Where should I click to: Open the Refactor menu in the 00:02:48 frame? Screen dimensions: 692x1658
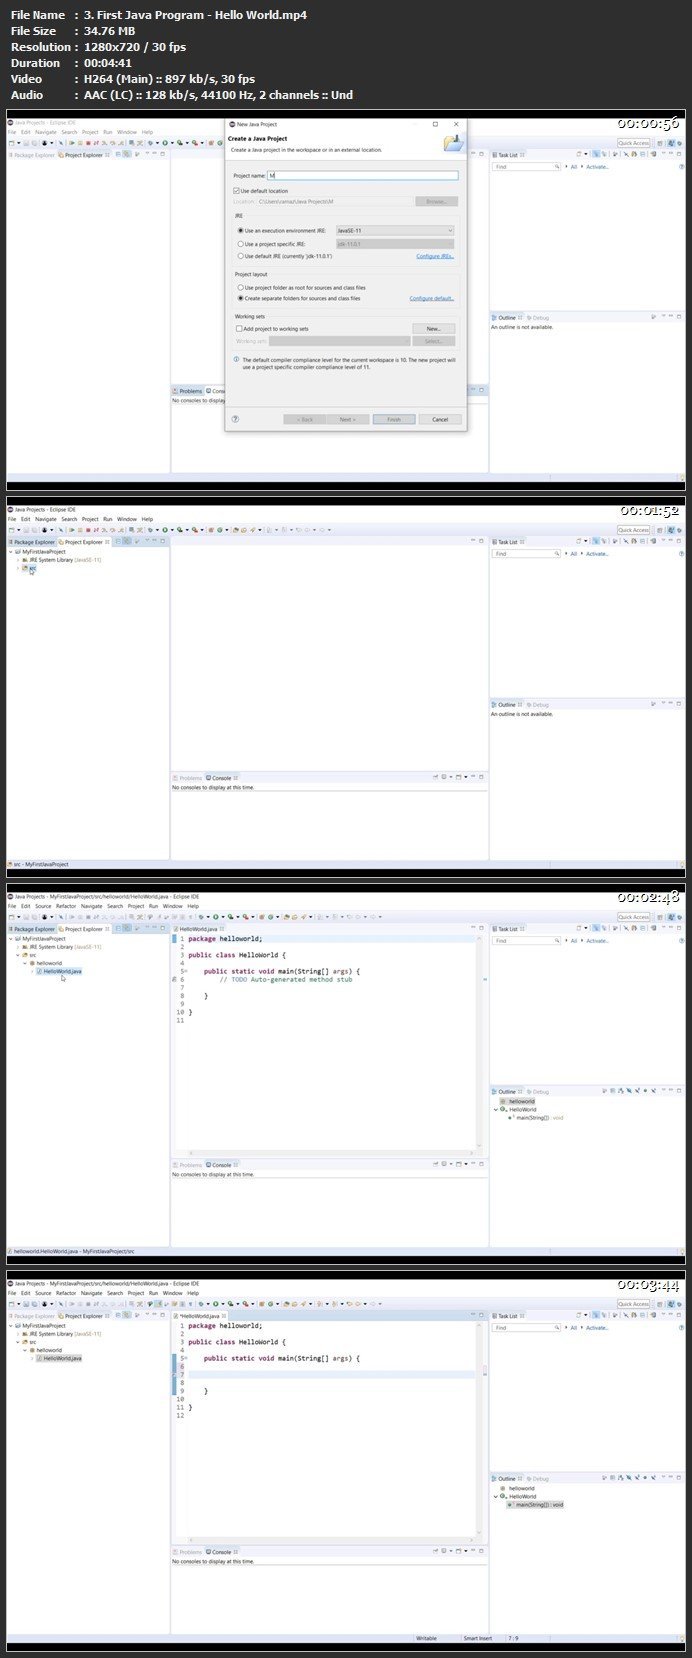pyautogui.click(x=66, y=906)
